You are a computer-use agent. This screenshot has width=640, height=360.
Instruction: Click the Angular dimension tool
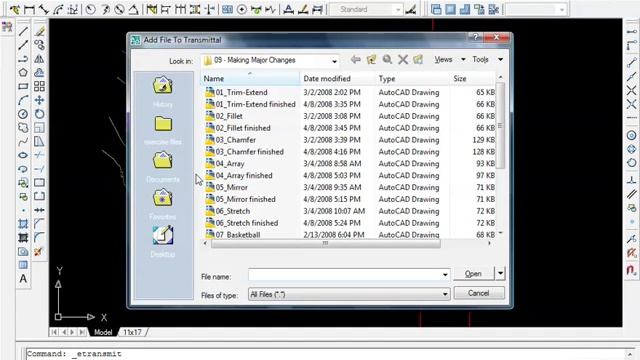point(133,9)
